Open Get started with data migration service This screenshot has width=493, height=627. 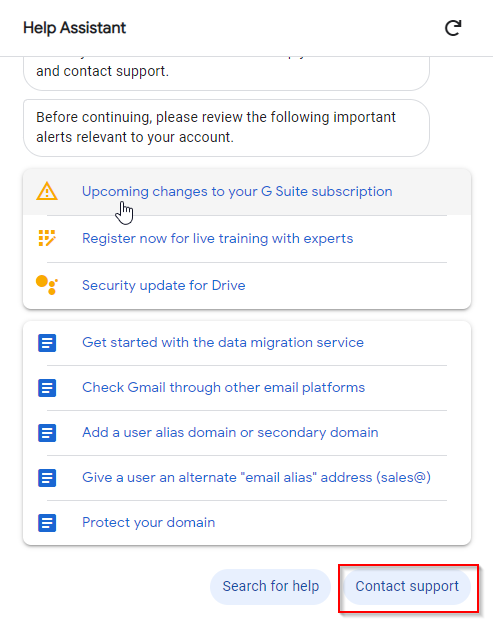coord(223,342)
